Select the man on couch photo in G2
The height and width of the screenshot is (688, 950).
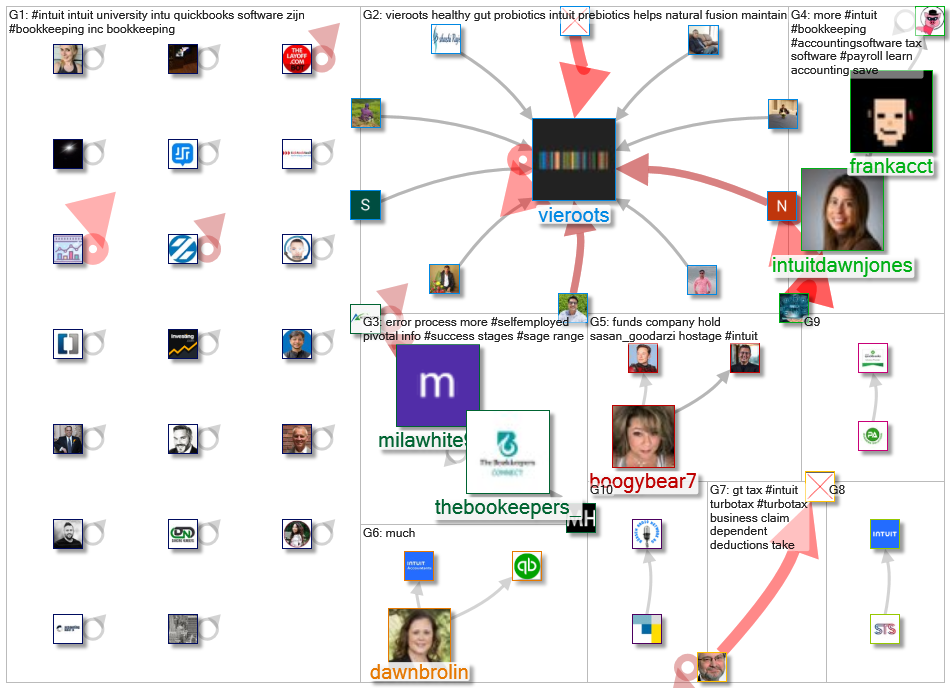[x=703, y=40]
